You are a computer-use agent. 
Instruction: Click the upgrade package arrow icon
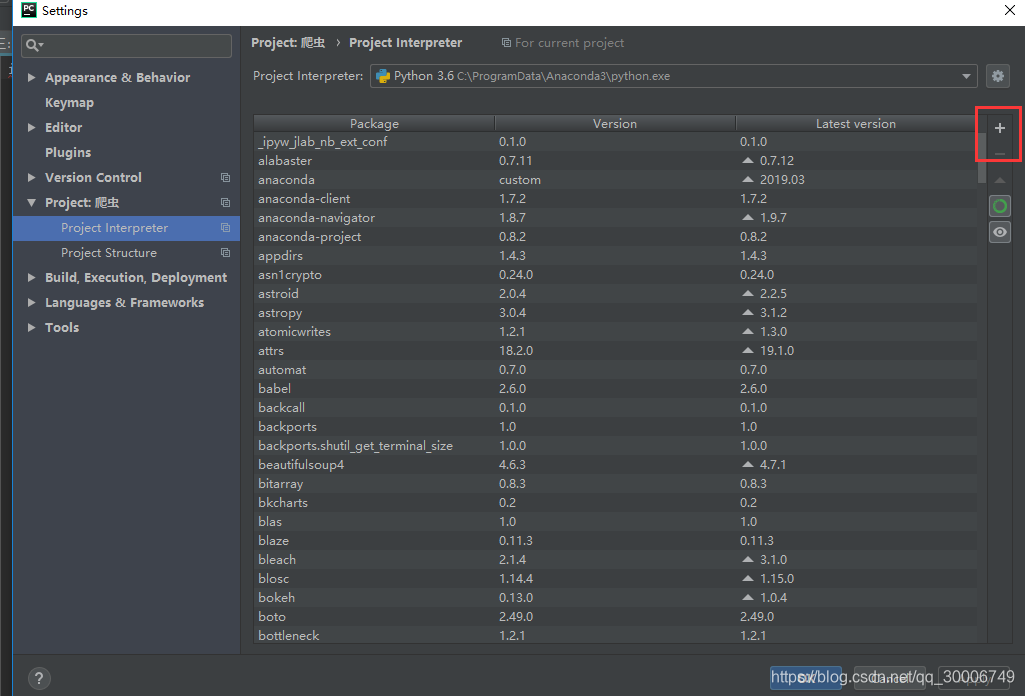point(1000,180)
